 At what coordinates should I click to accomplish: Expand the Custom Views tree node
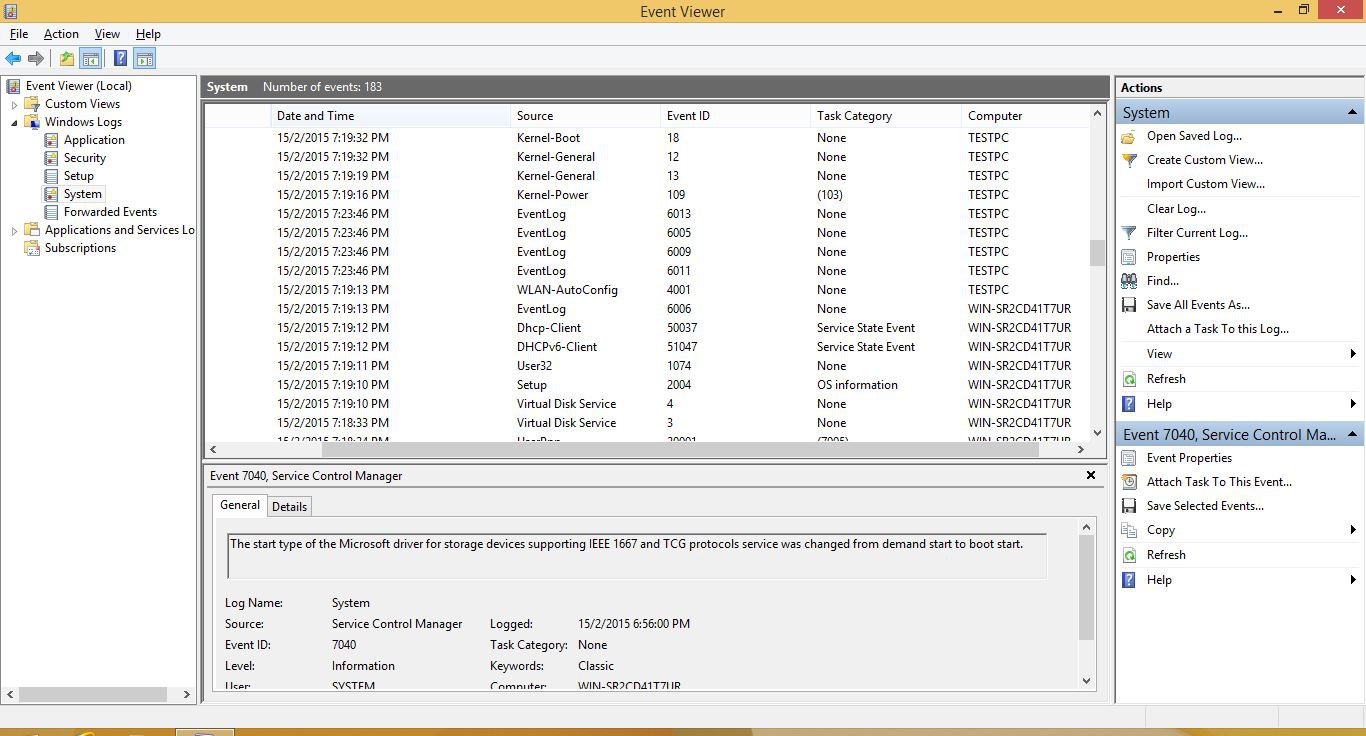[x=13, y=103]
